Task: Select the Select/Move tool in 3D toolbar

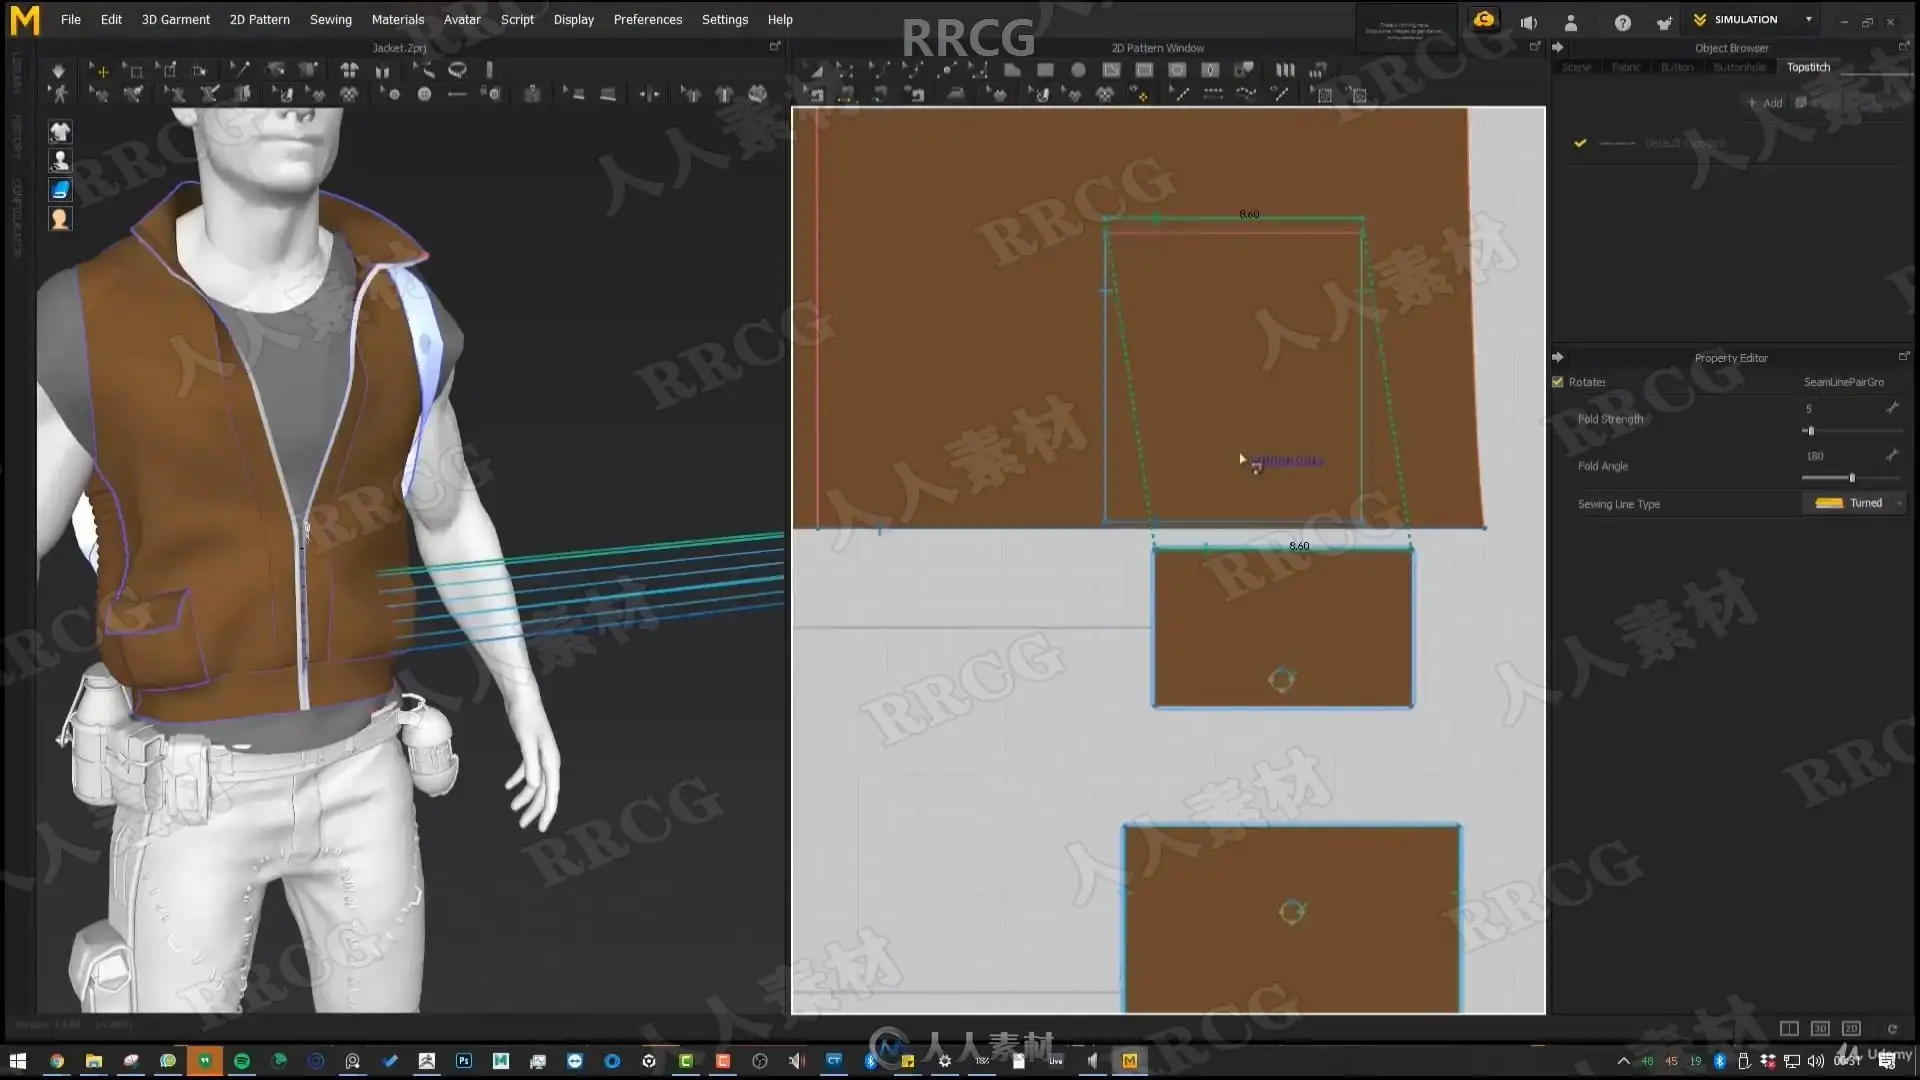Action: click(100, 70)
